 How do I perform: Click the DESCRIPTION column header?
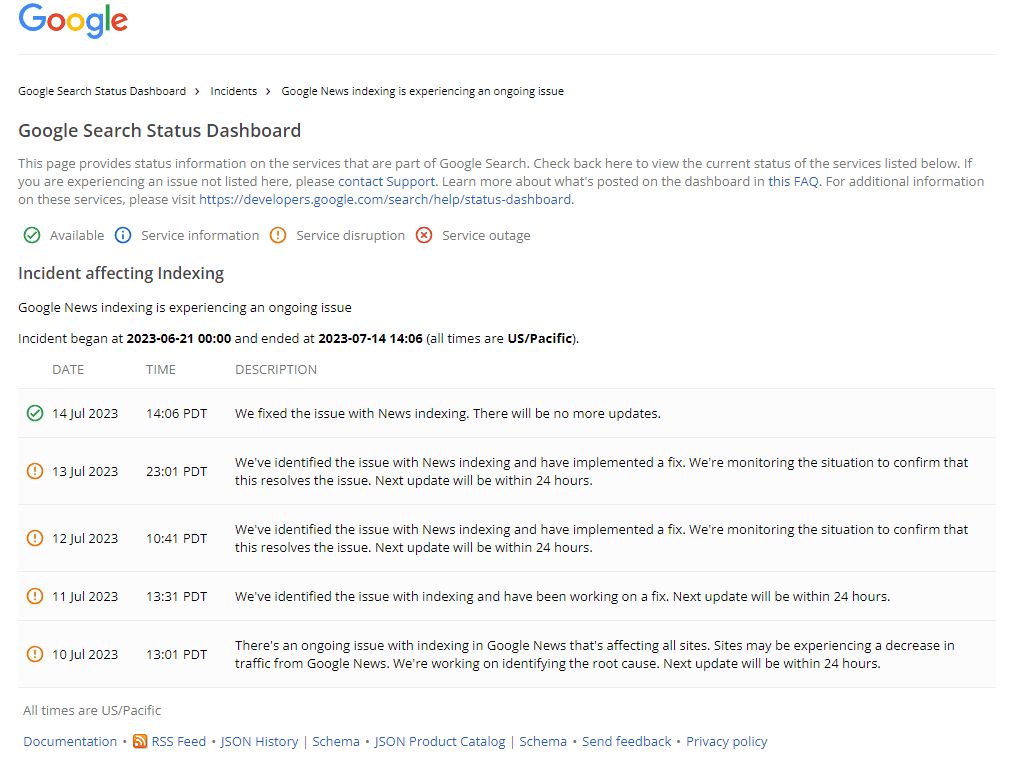276,370
